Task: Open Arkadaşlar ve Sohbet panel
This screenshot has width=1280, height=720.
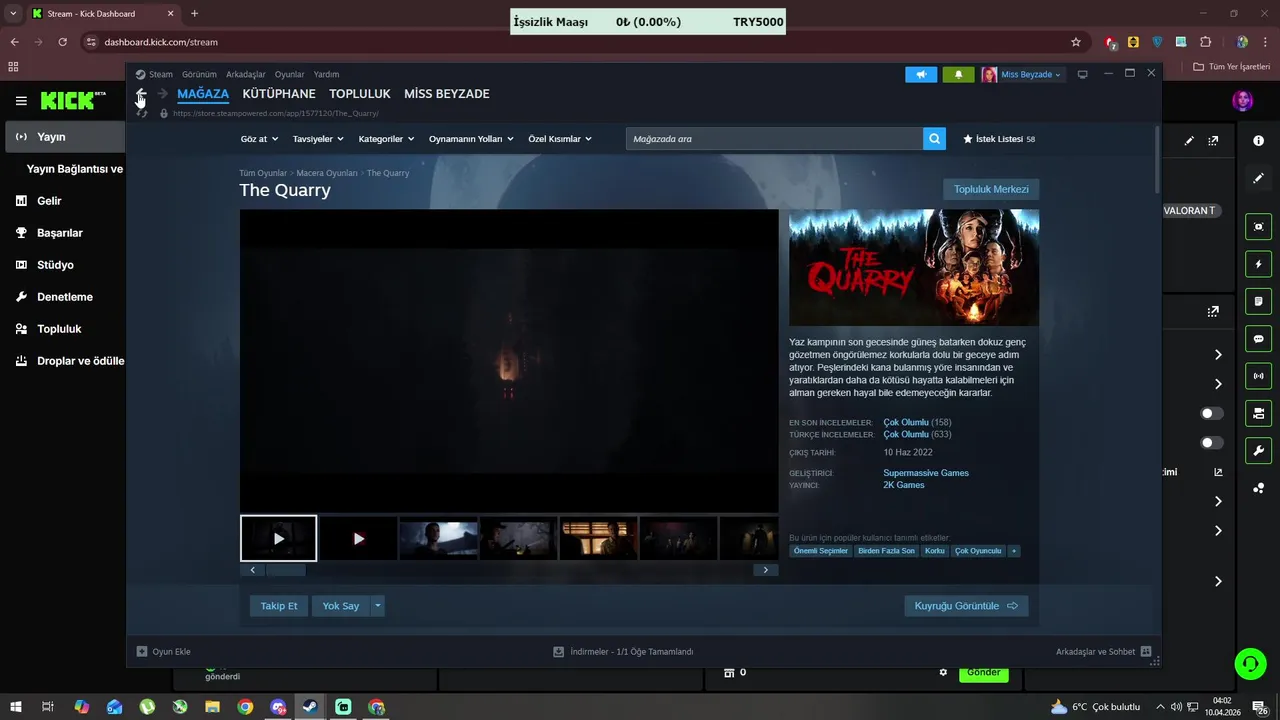Action: (1103, 652)
